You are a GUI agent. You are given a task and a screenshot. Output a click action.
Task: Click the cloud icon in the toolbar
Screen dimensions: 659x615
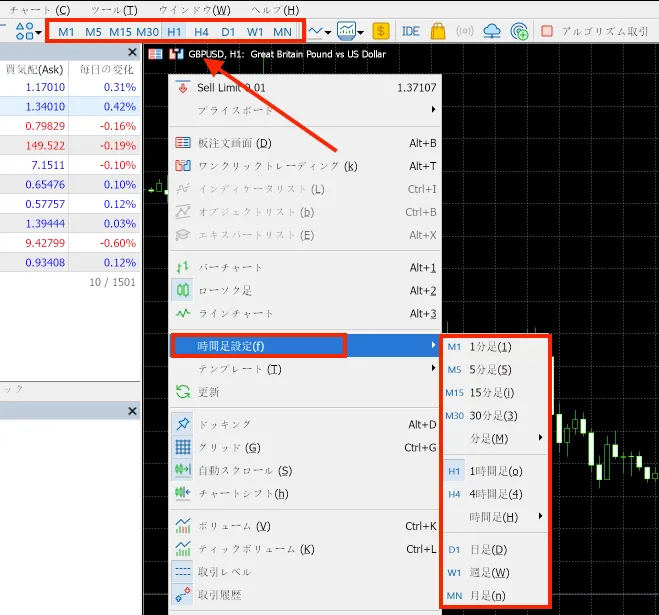click(491, 31)
